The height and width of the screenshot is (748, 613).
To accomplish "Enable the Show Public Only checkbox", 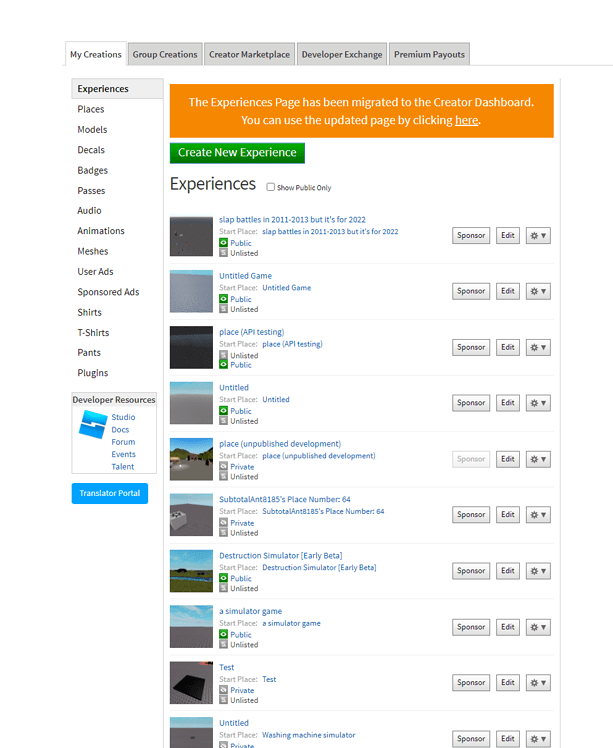I will [270, 187].
